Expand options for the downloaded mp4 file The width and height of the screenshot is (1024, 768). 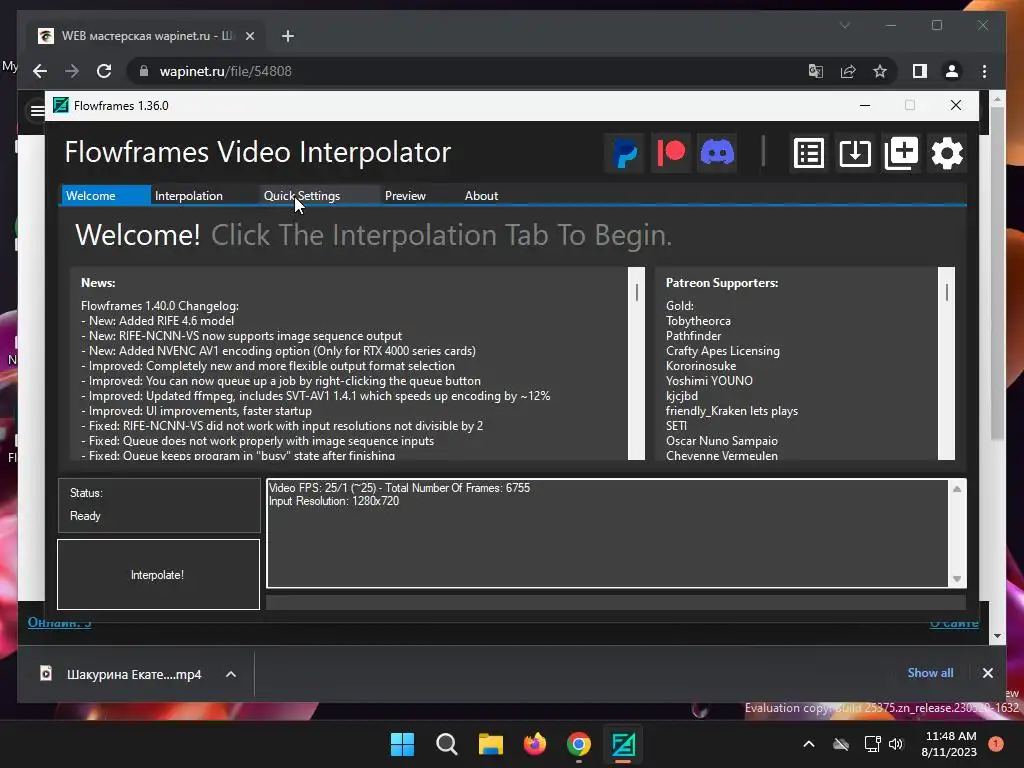[231, 674]
